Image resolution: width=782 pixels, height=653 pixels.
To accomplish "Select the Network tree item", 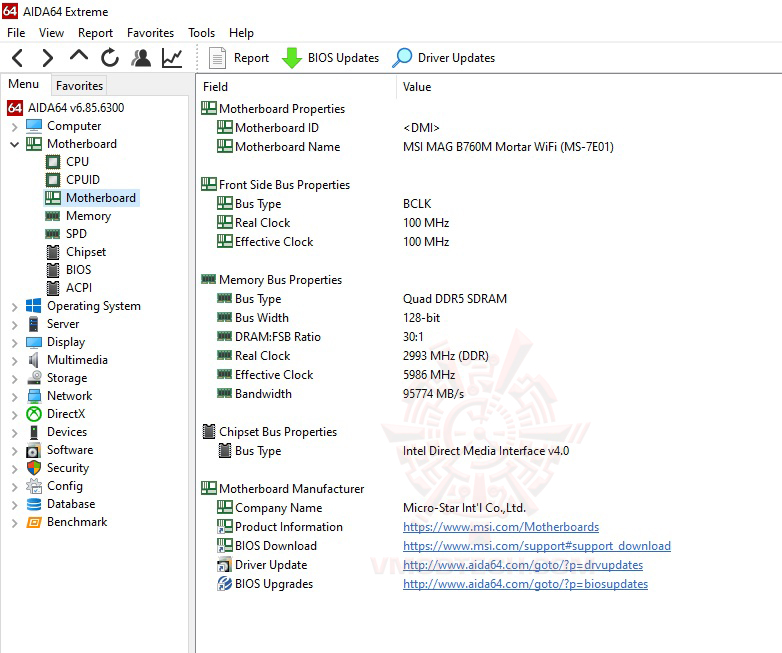I will 70,396.
